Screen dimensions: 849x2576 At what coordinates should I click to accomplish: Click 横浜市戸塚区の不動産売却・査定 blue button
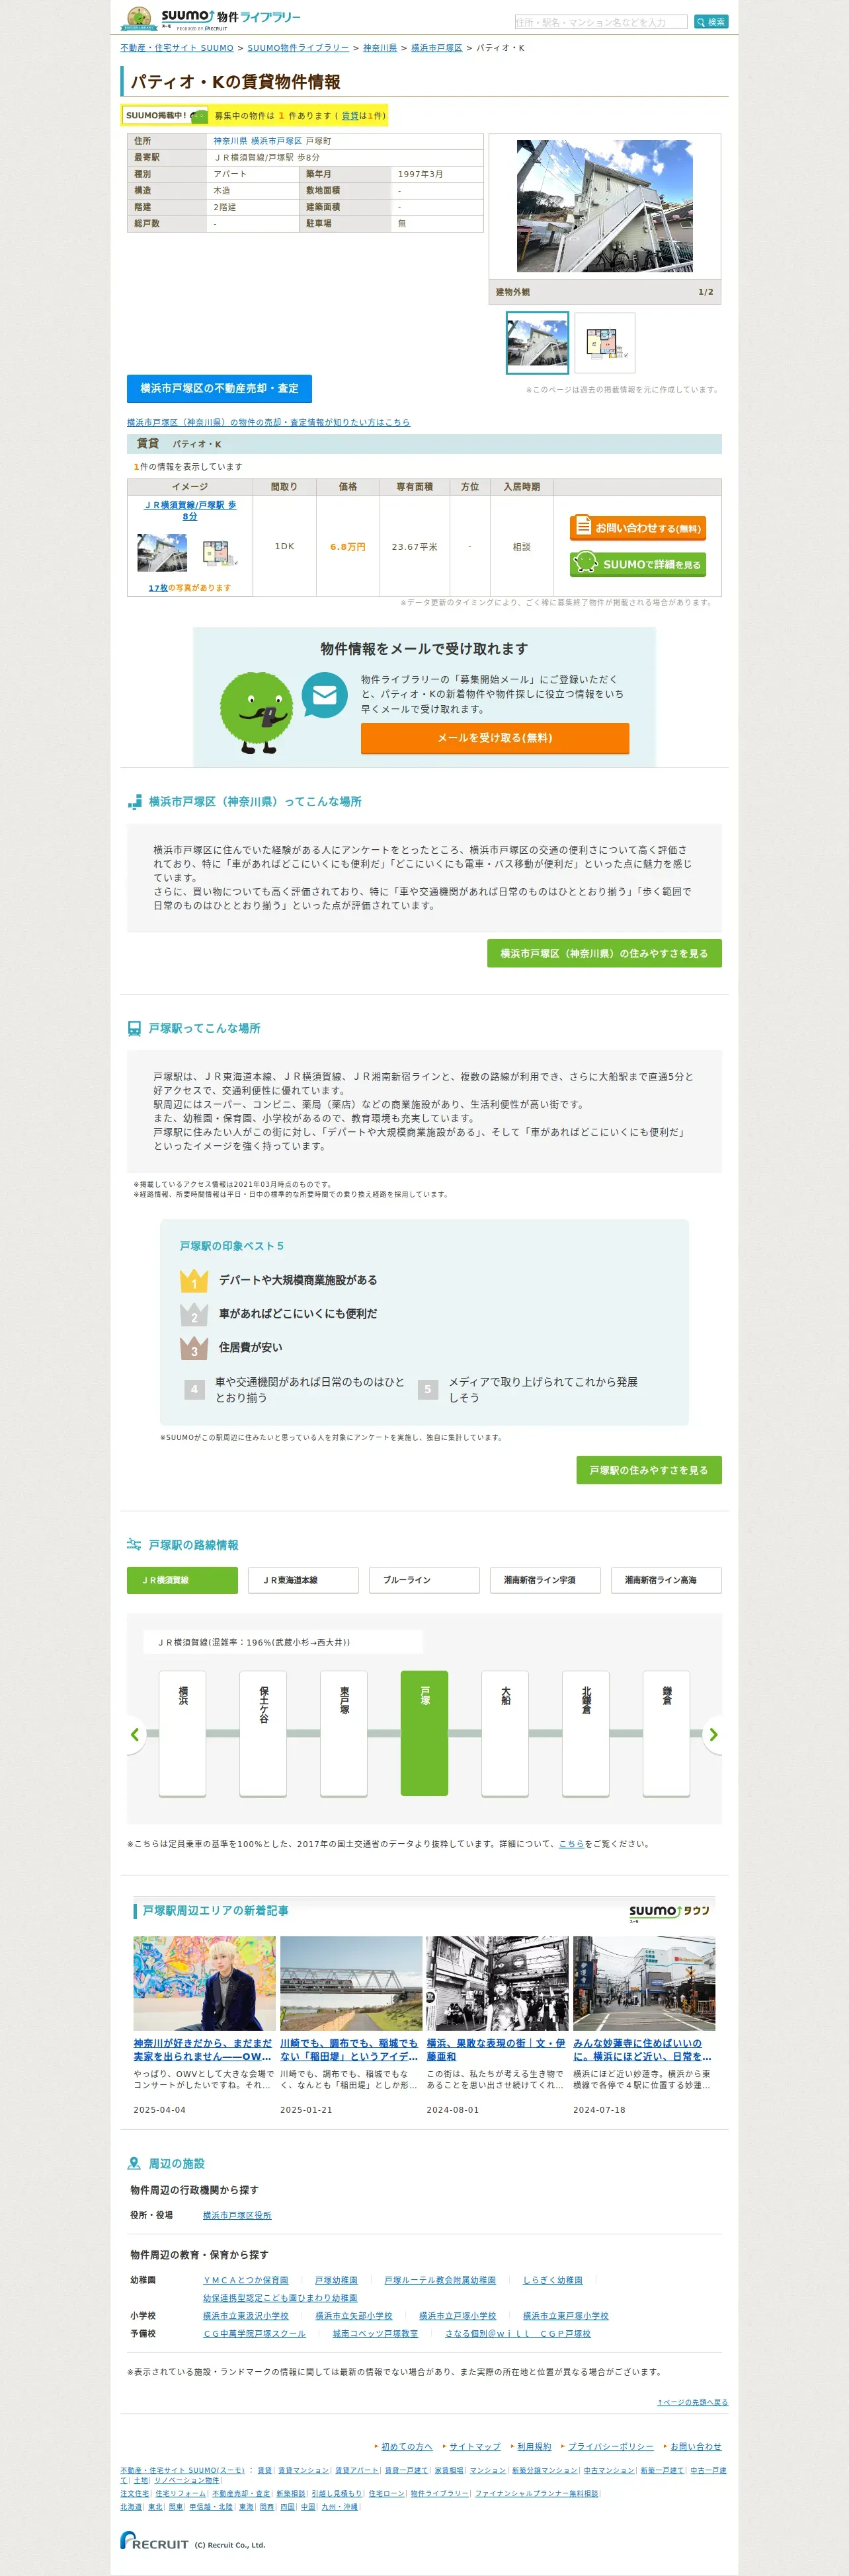pyautogui.click(x=219, y=388)
